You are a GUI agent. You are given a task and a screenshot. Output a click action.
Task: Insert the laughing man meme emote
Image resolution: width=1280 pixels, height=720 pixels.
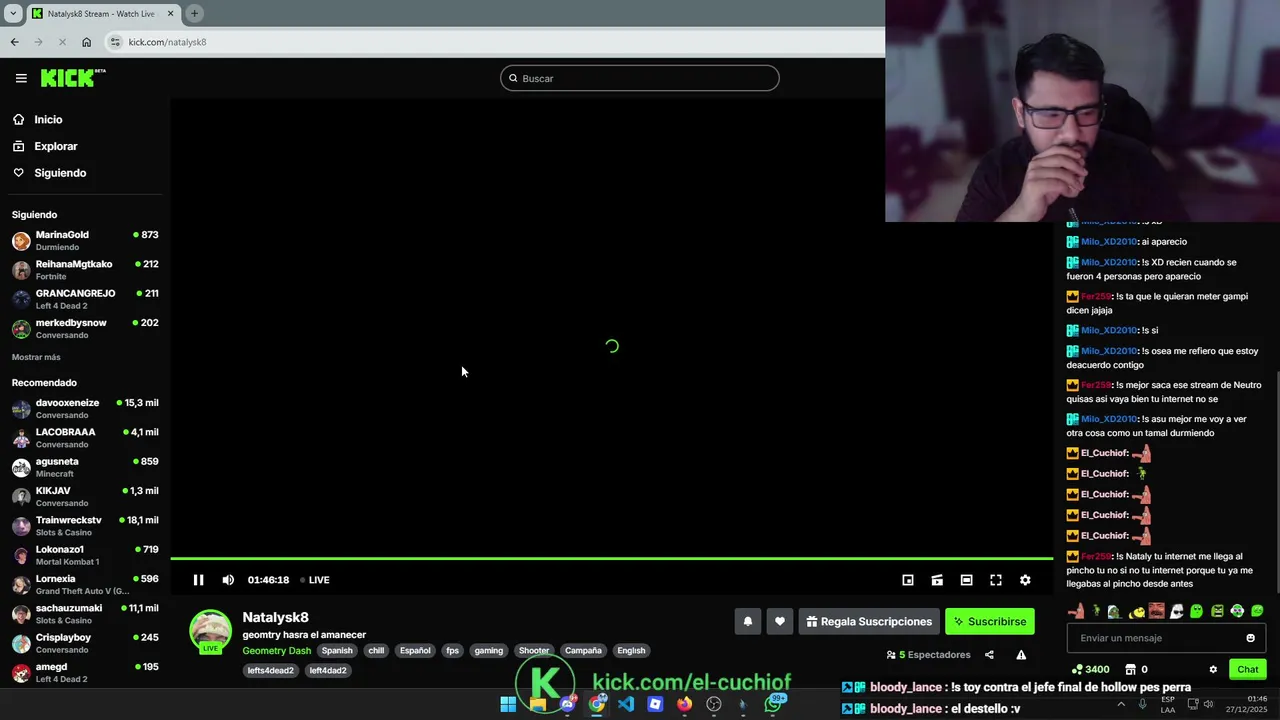click(1156, 611)
